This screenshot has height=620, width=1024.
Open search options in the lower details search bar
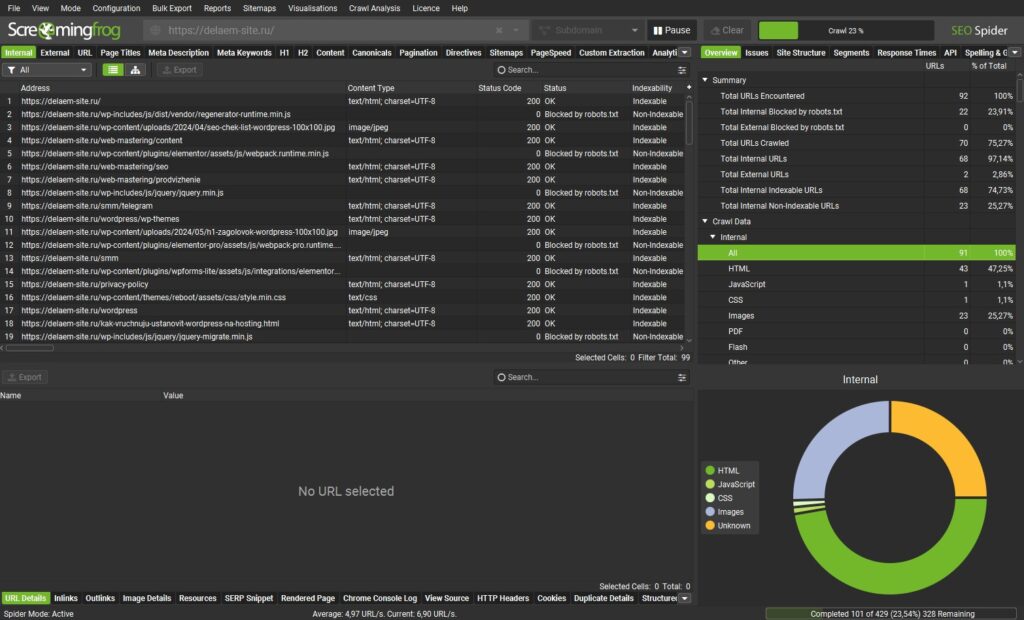pos(682,378)
